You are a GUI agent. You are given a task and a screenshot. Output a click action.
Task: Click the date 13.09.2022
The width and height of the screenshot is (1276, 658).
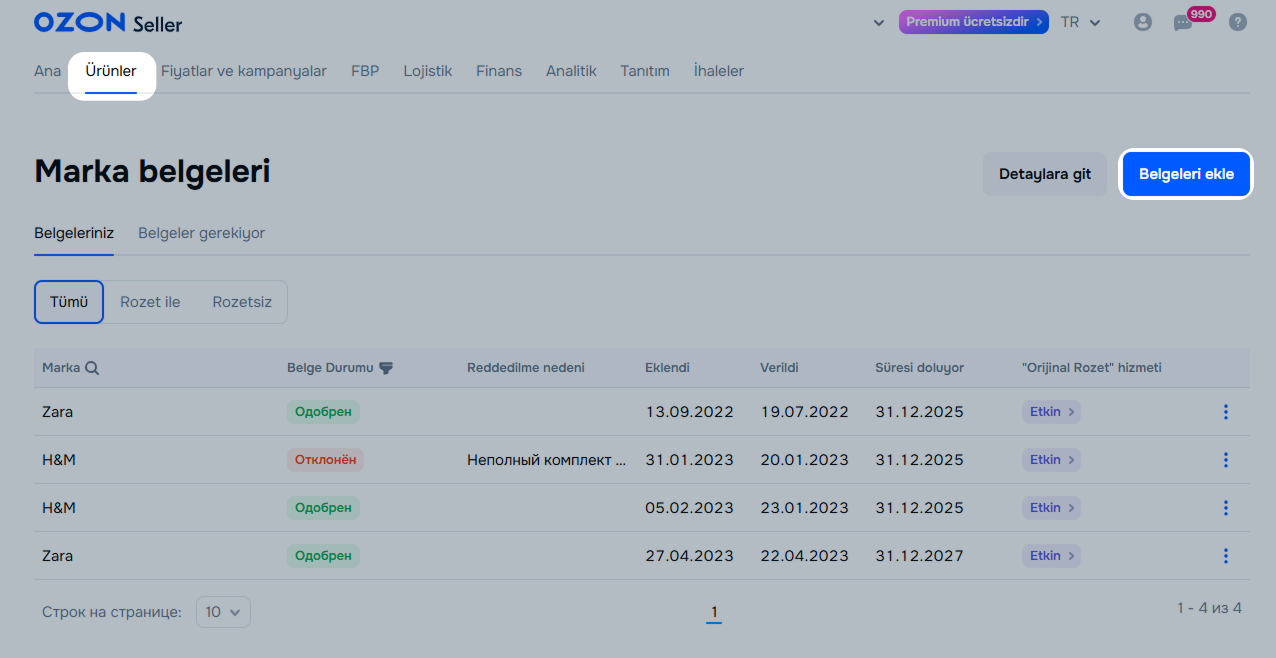[x=689, y=412]
